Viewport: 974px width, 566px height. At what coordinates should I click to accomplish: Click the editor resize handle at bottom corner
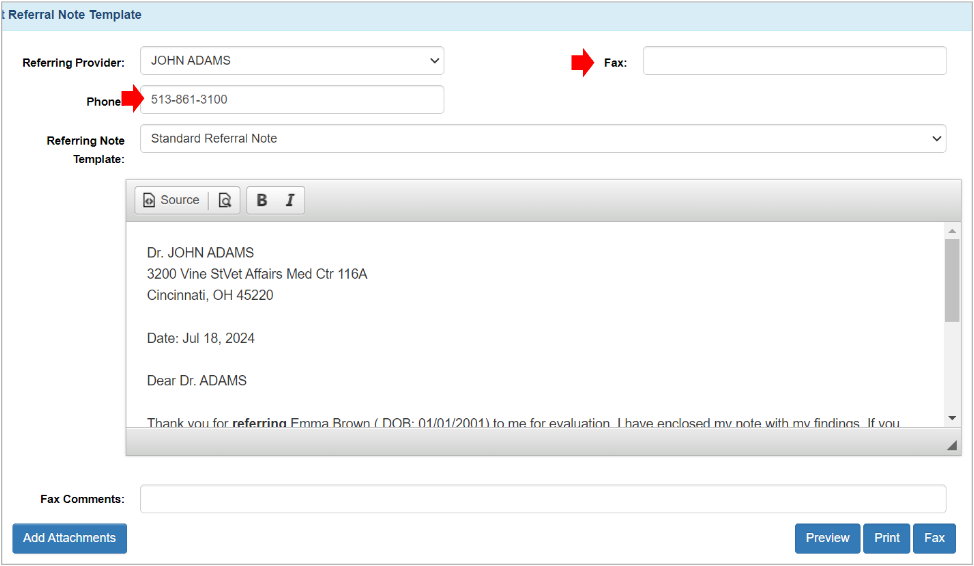[951, 445]
